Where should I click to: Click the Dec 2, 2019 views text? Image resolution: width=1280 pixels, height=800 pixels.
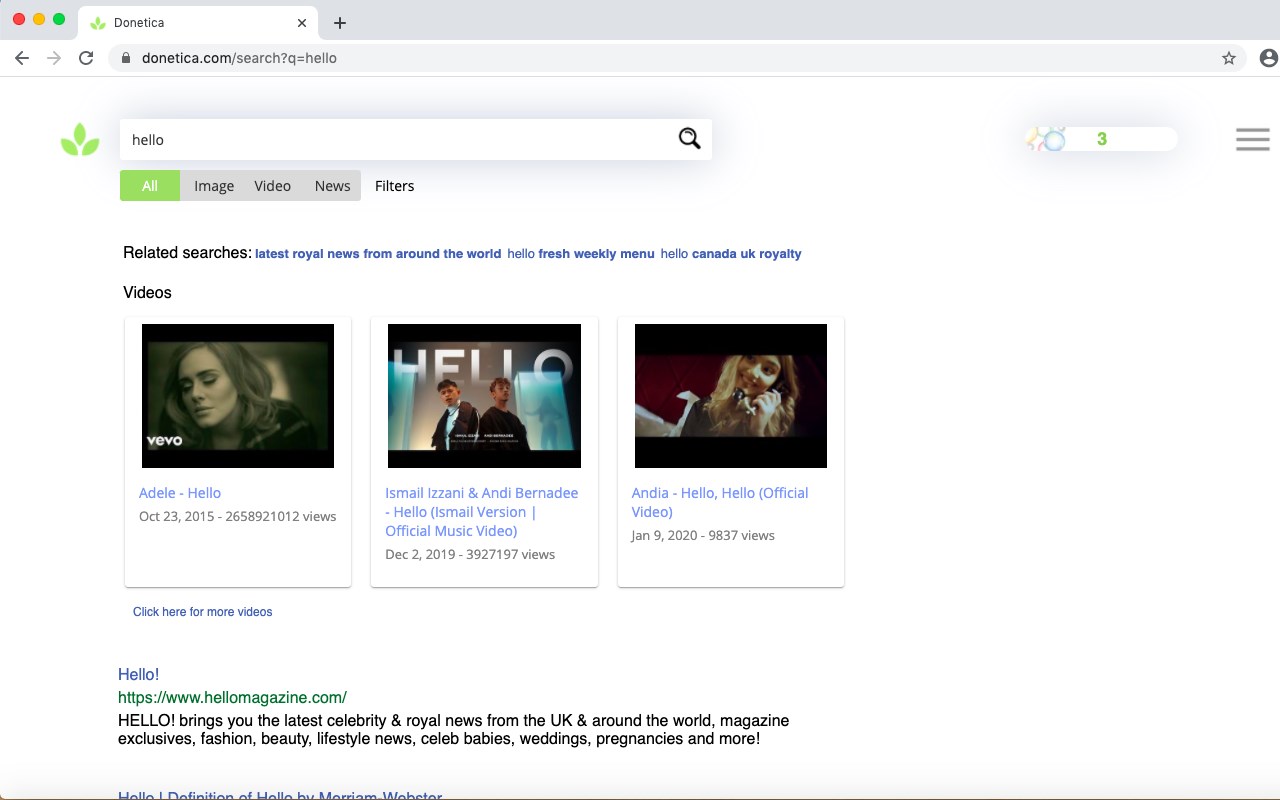tap(470, 555)
